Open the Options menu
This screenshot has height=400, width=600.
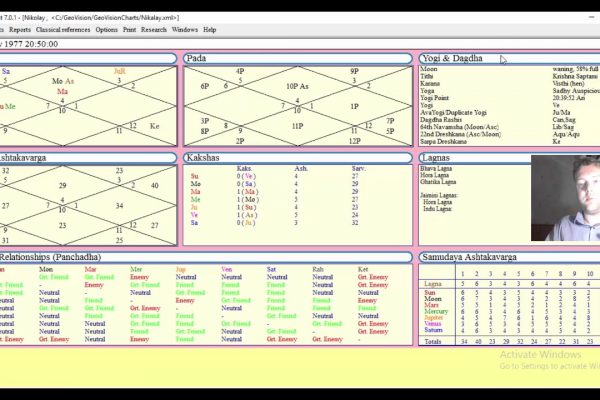pos(106,30)
